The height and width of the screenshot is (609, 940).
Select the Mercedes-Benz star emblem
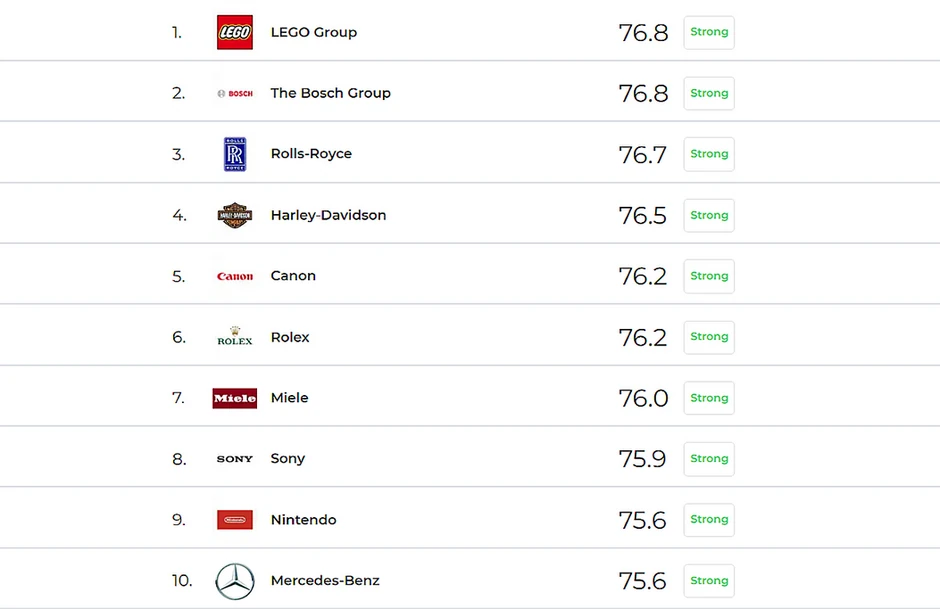point(235,581)
